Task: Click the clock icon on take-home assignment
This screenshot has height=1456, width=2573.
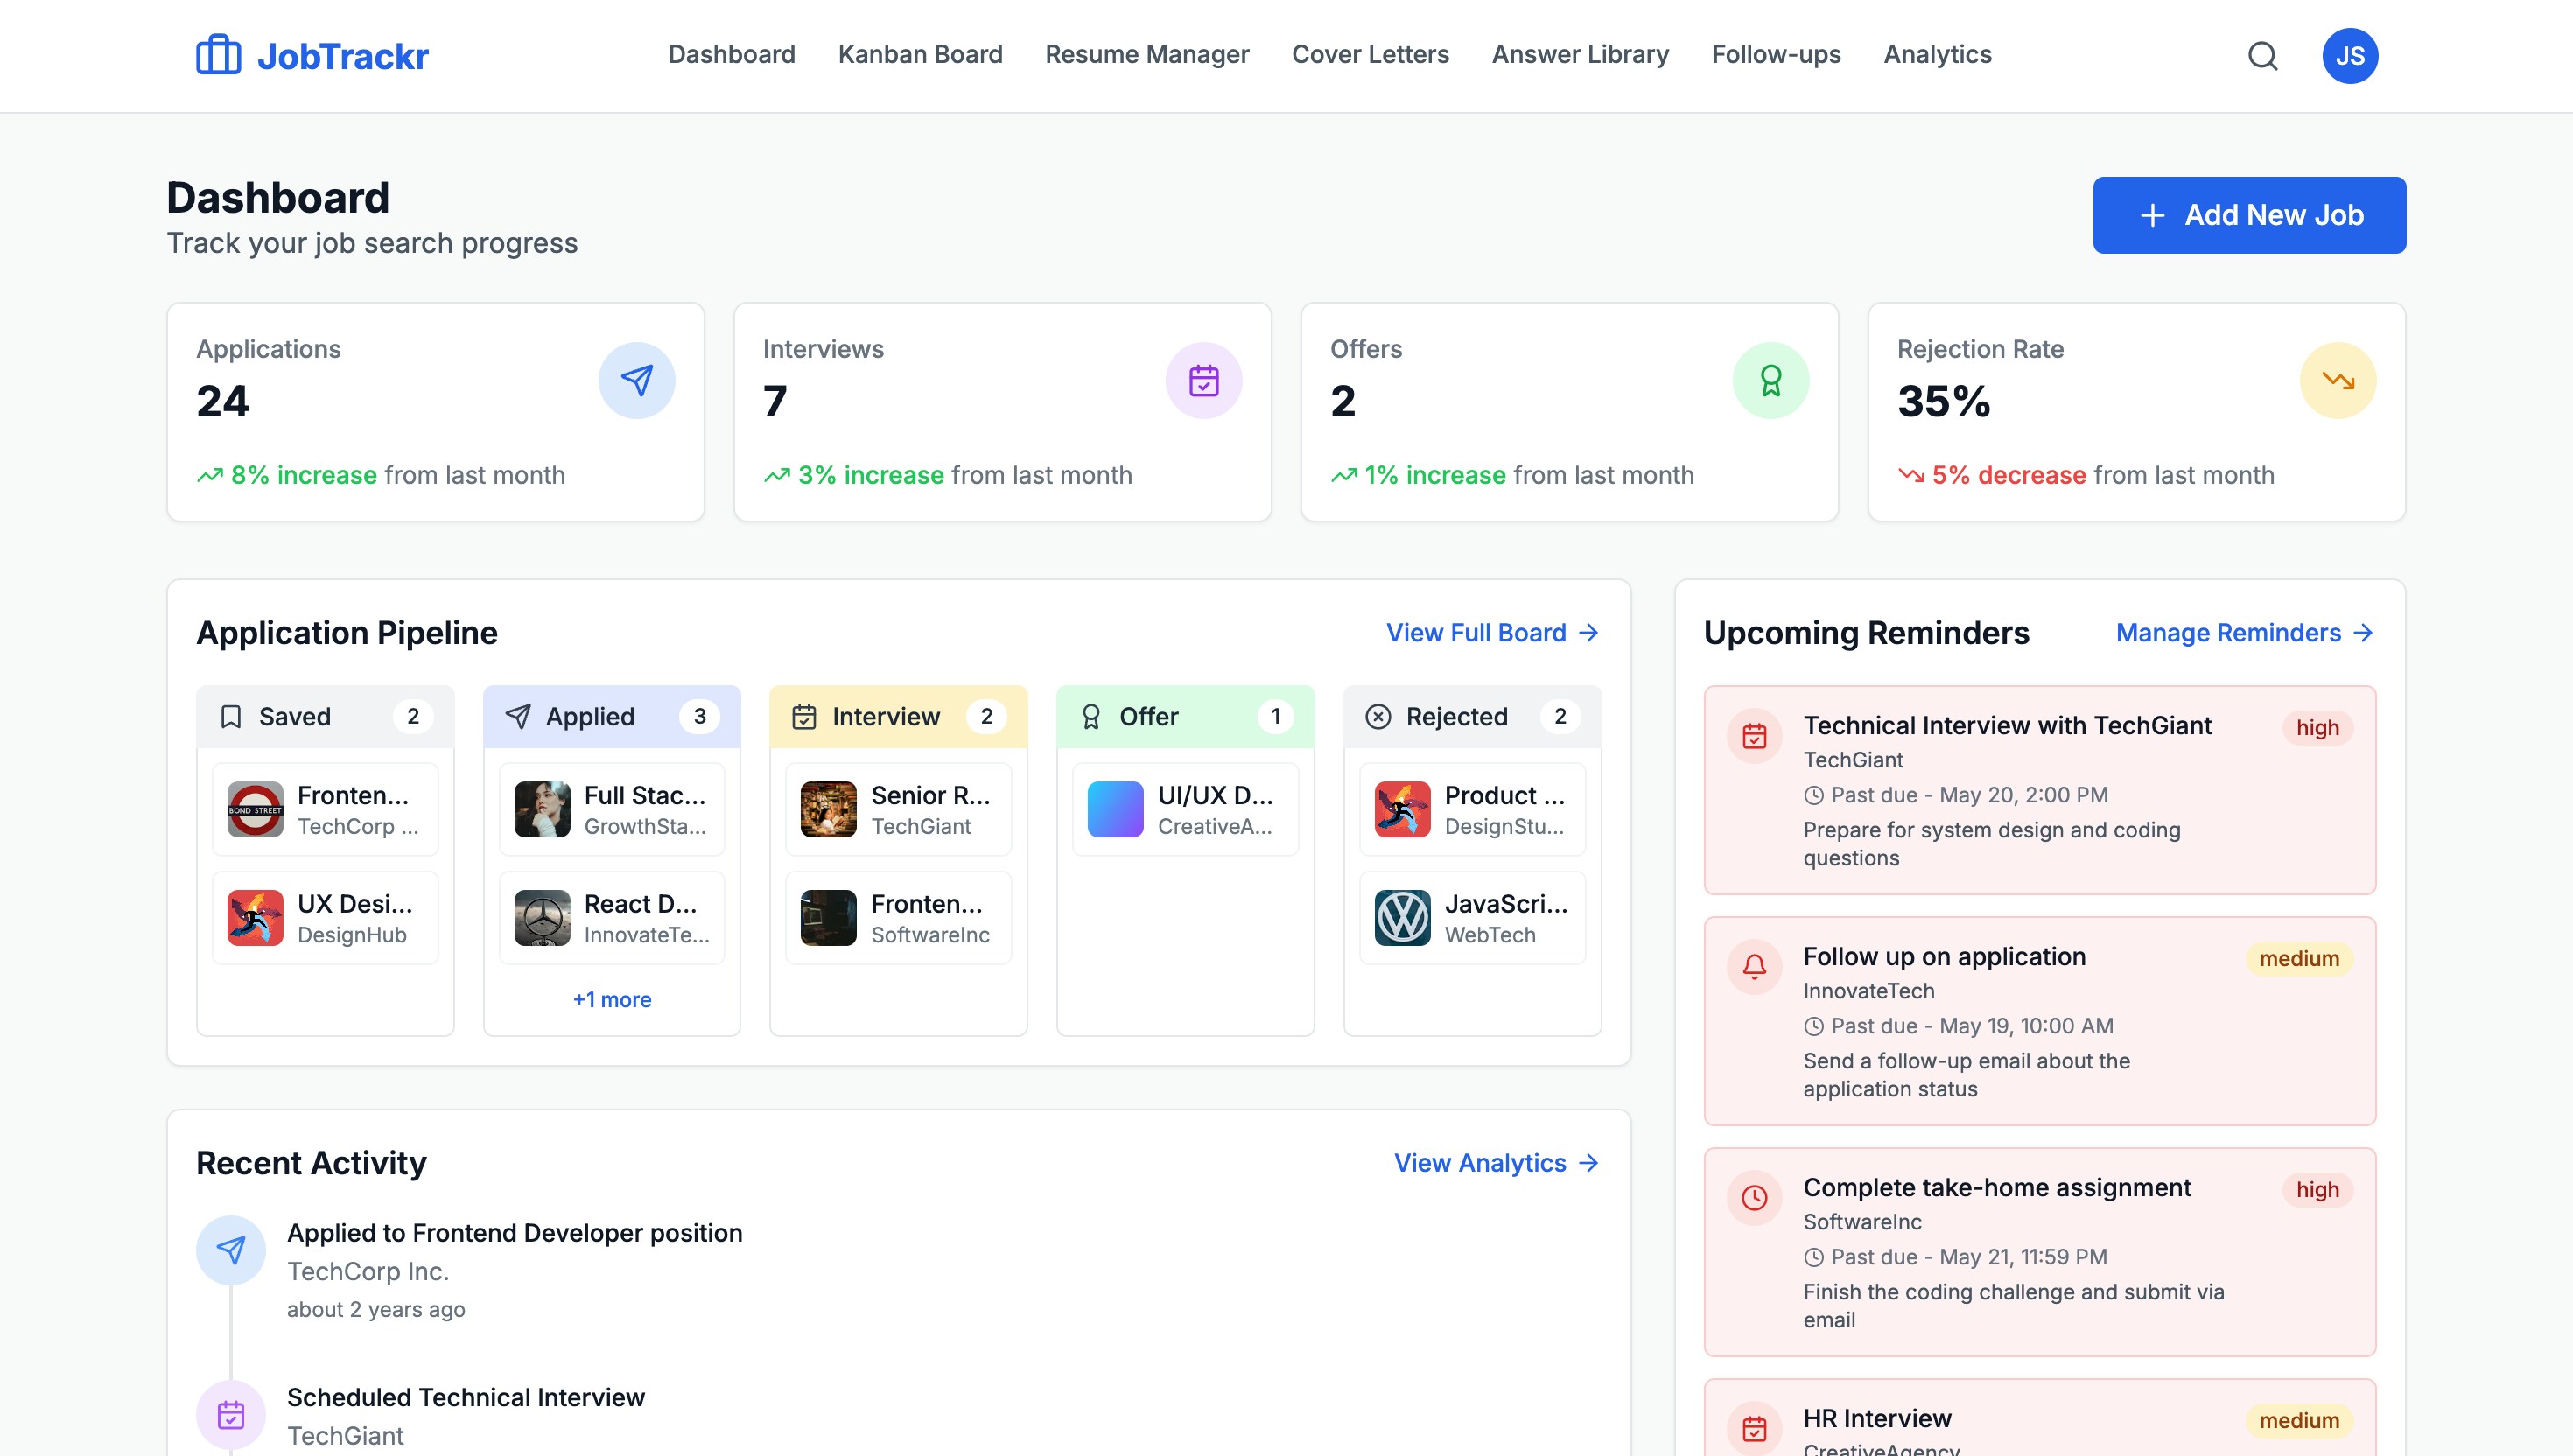Action: pos(1754,1197)
